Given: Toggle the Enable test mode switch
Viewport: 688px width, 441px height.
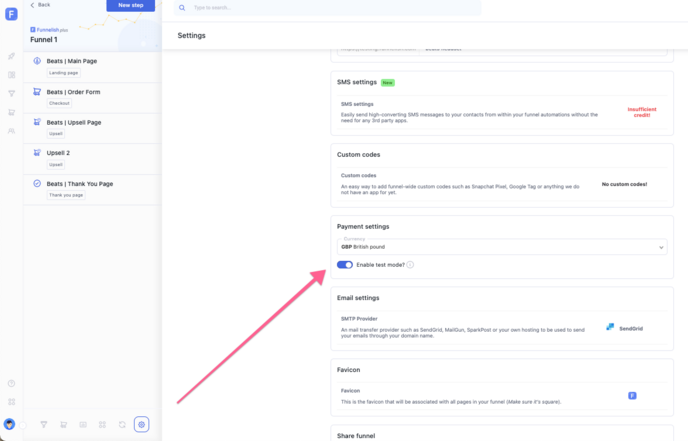Looking at the screenshot, I should pyautogui.click(x=345, y=265).
